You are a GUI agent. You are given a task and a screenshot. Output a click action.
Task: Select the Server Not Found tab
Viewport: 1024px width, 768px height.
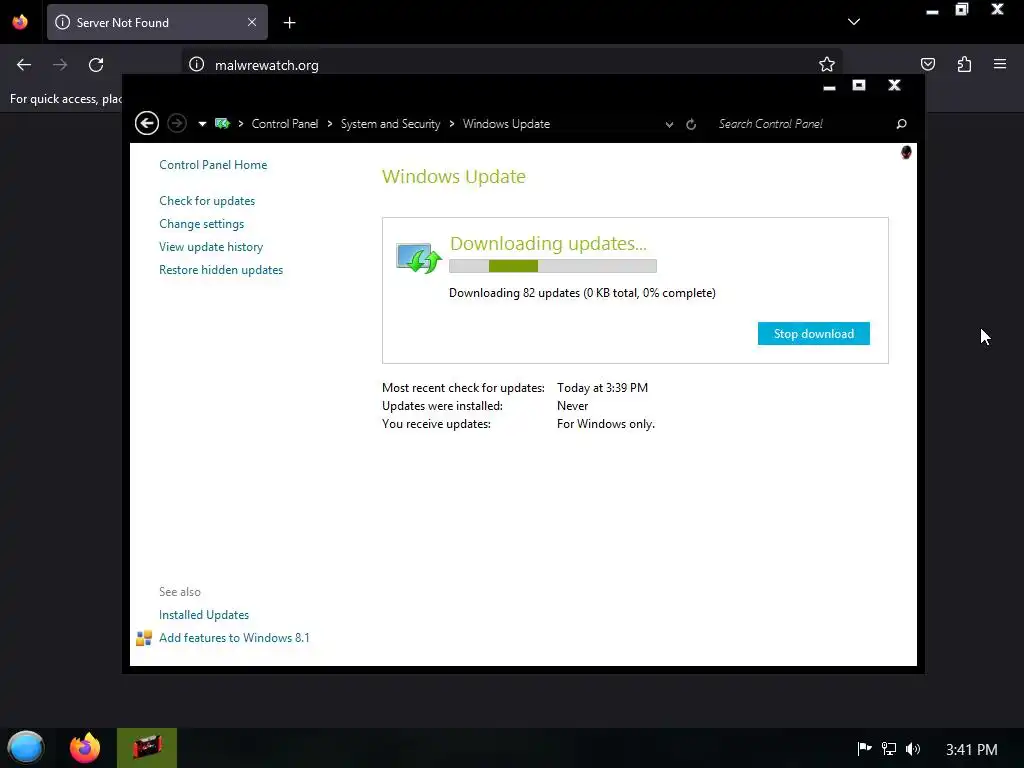pos(157,22)
